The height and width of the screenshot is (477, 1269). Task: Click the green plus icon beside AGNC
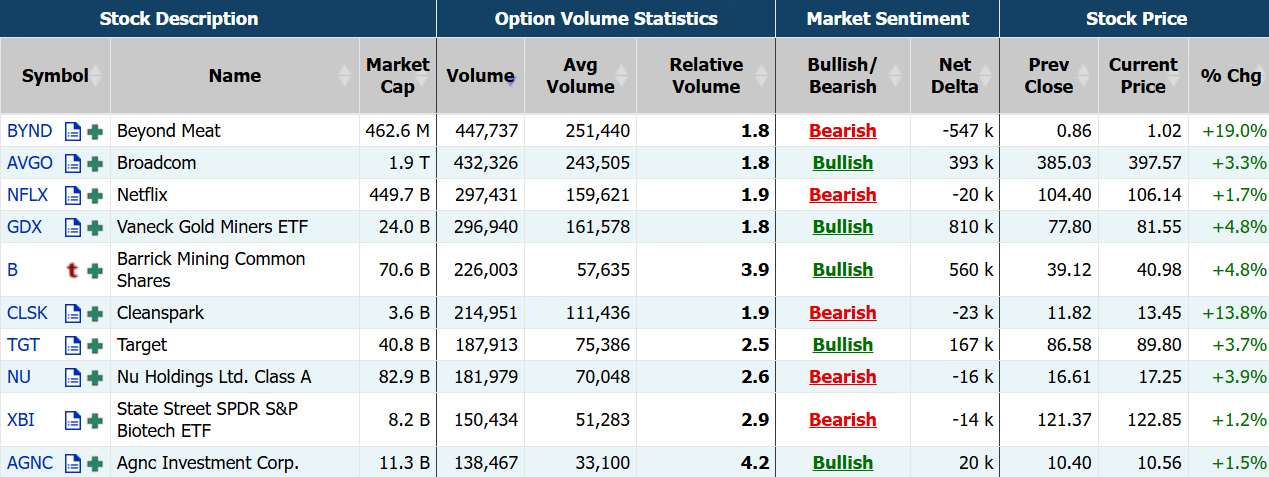point(95,463)
